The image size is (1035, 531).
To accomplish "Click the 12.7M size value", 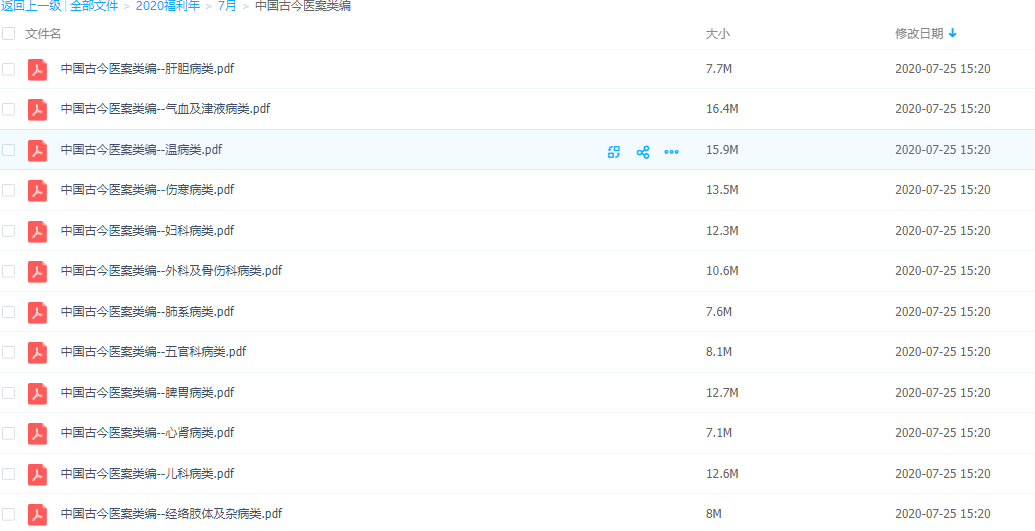I will point(722,393).
